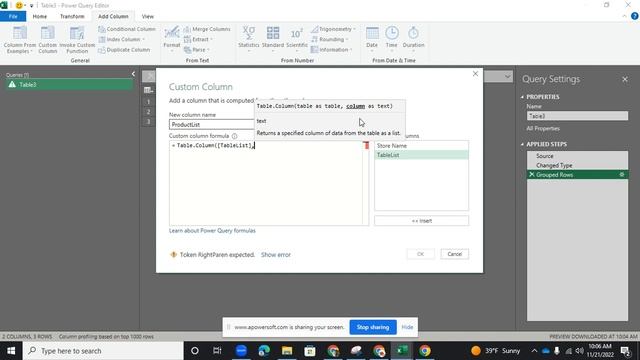
Task: Open Index Column dropdown
Action: [x=122, y=39]
